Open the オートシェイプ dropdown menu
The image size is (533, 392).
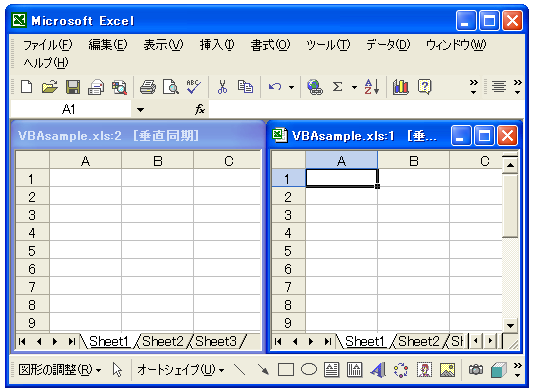click(x=180, y=370)
